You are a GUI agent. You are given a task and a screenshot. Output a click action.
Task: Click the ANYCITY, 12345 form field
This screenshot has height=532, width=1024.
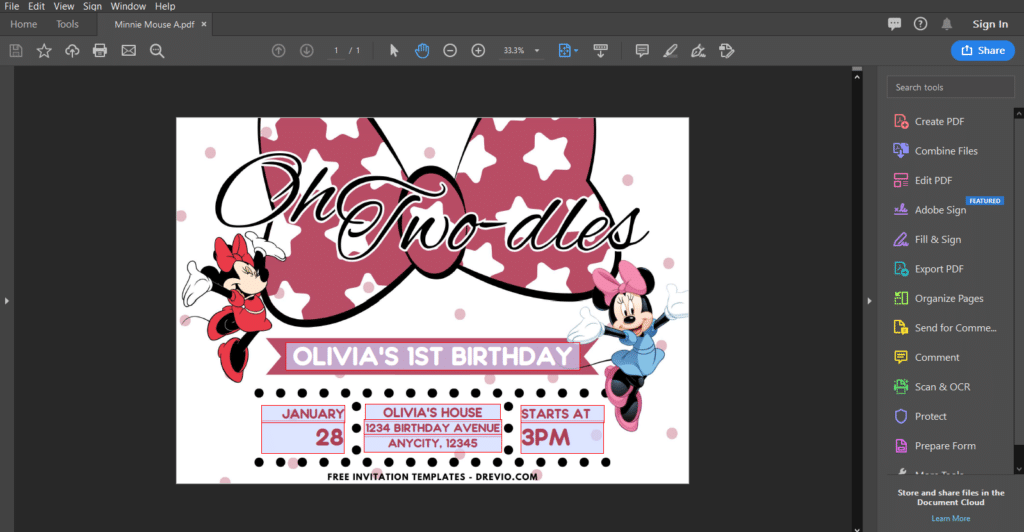432,444
